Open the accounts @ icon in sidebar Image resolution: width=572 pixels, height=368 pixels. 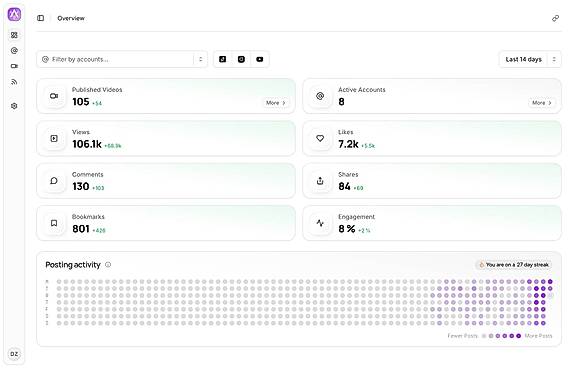click(14, 51)
